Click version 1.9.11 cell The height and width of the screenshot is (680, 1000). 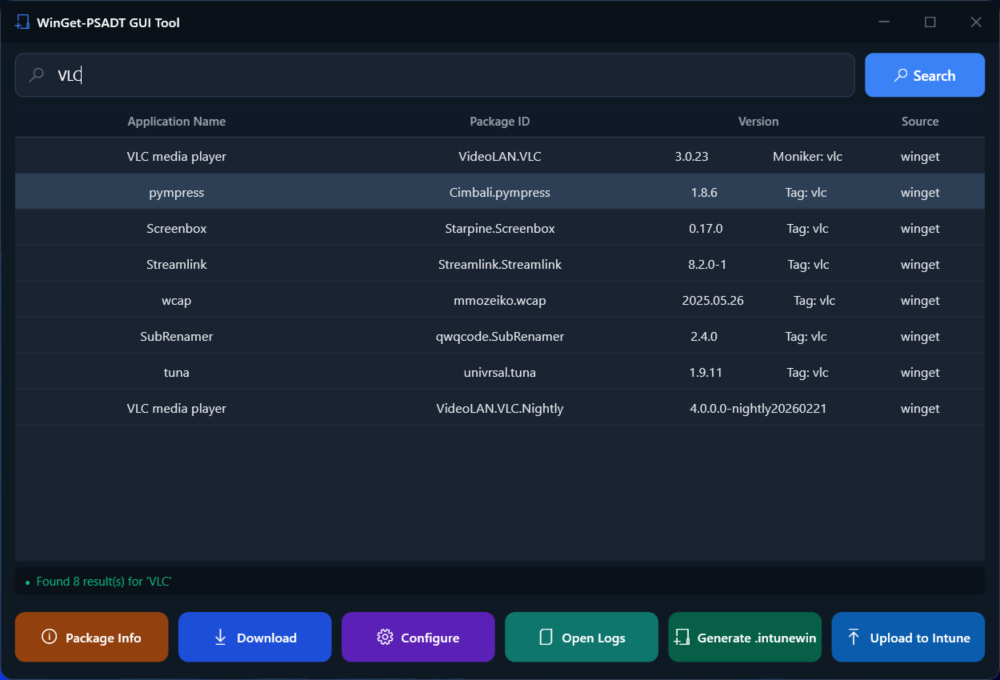[x=705, y=372]
